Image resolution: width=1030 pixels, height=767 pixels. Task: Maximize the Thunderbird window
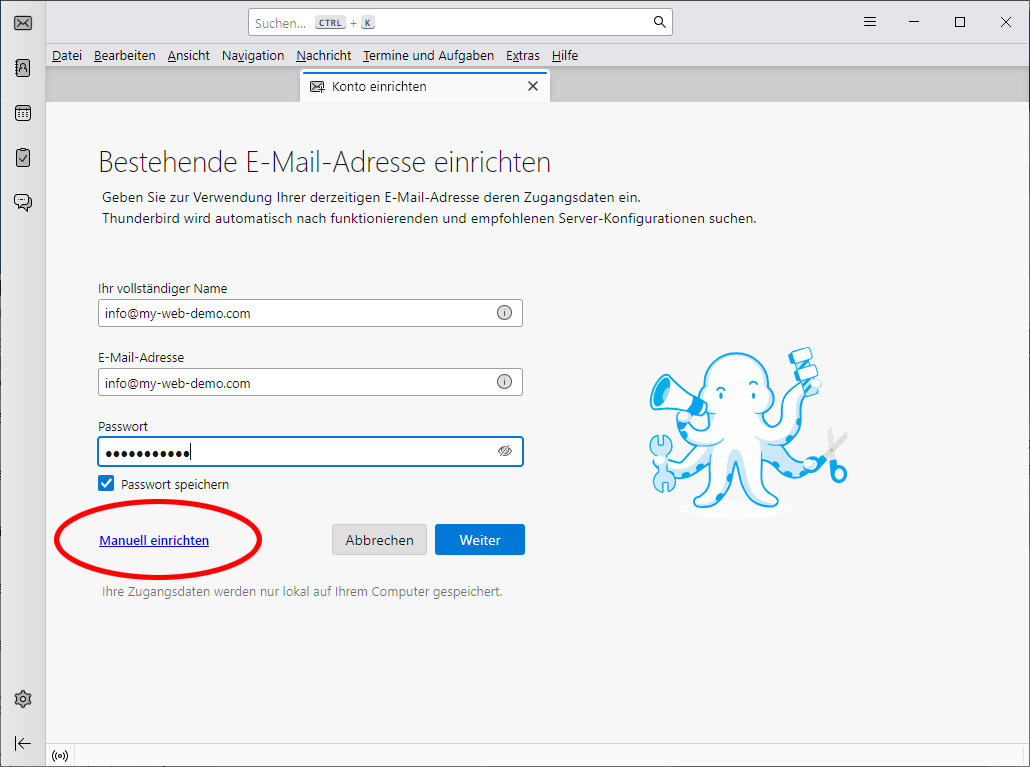click(960, 22)
